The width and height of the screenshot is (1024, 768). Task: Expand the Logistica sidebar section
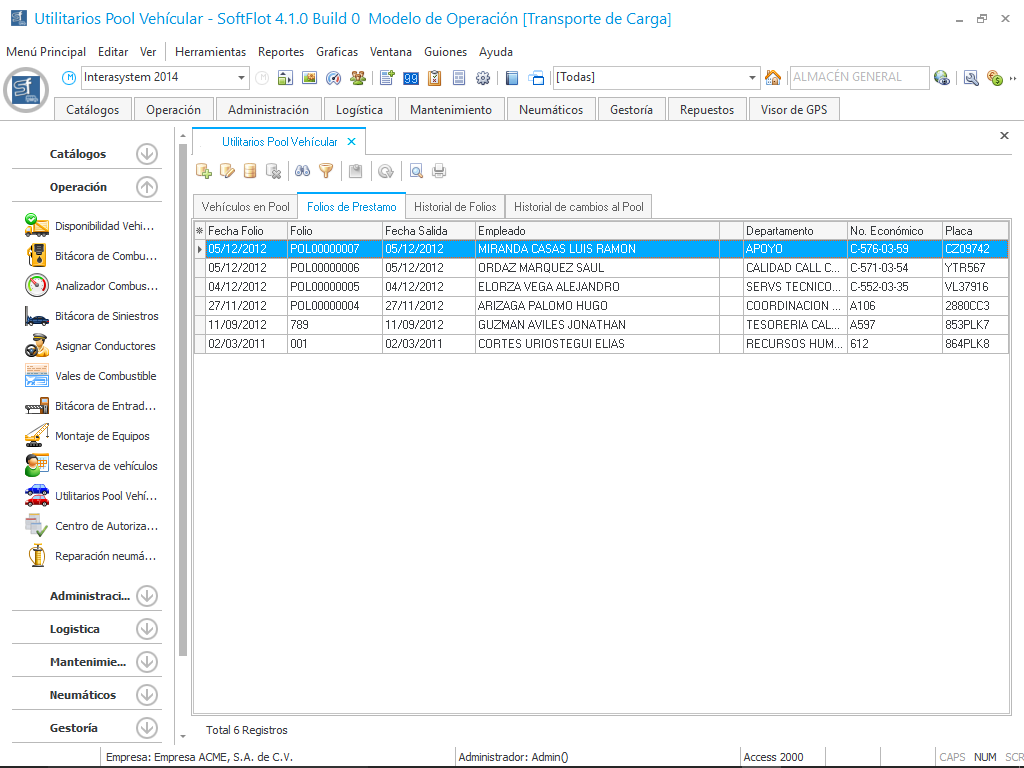pyautogui.click(x=147, y=629)
